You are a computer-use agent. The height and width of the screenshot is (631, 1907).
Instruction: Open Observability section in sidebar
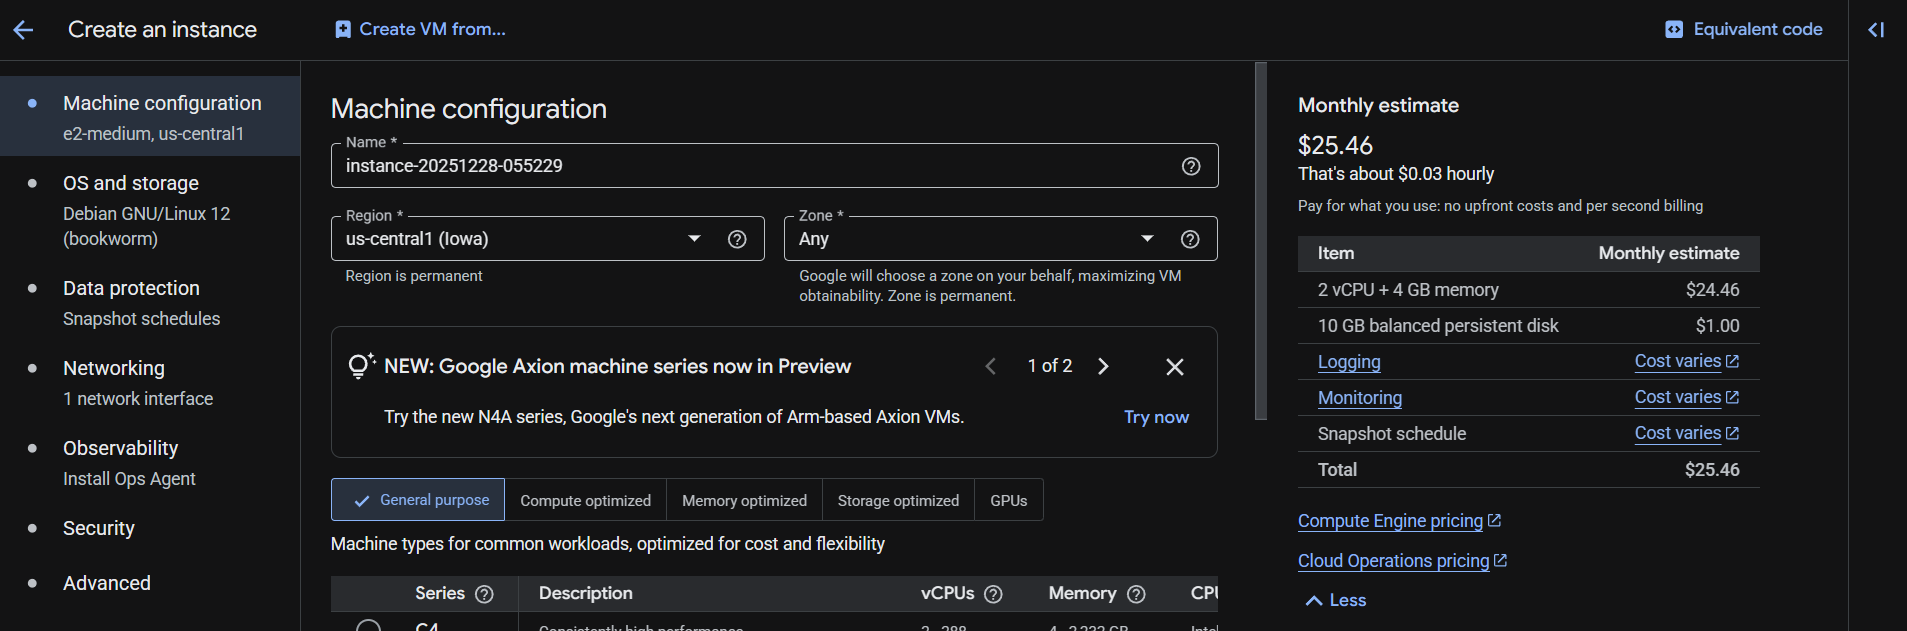coord(150,463)
